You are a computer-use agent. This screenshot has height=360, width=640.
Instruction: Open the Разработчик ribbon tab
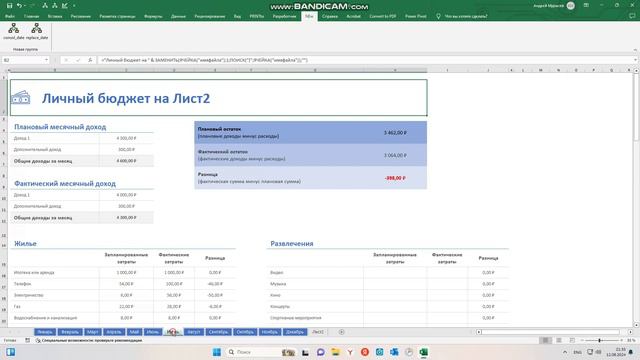[x=284, y=16]
